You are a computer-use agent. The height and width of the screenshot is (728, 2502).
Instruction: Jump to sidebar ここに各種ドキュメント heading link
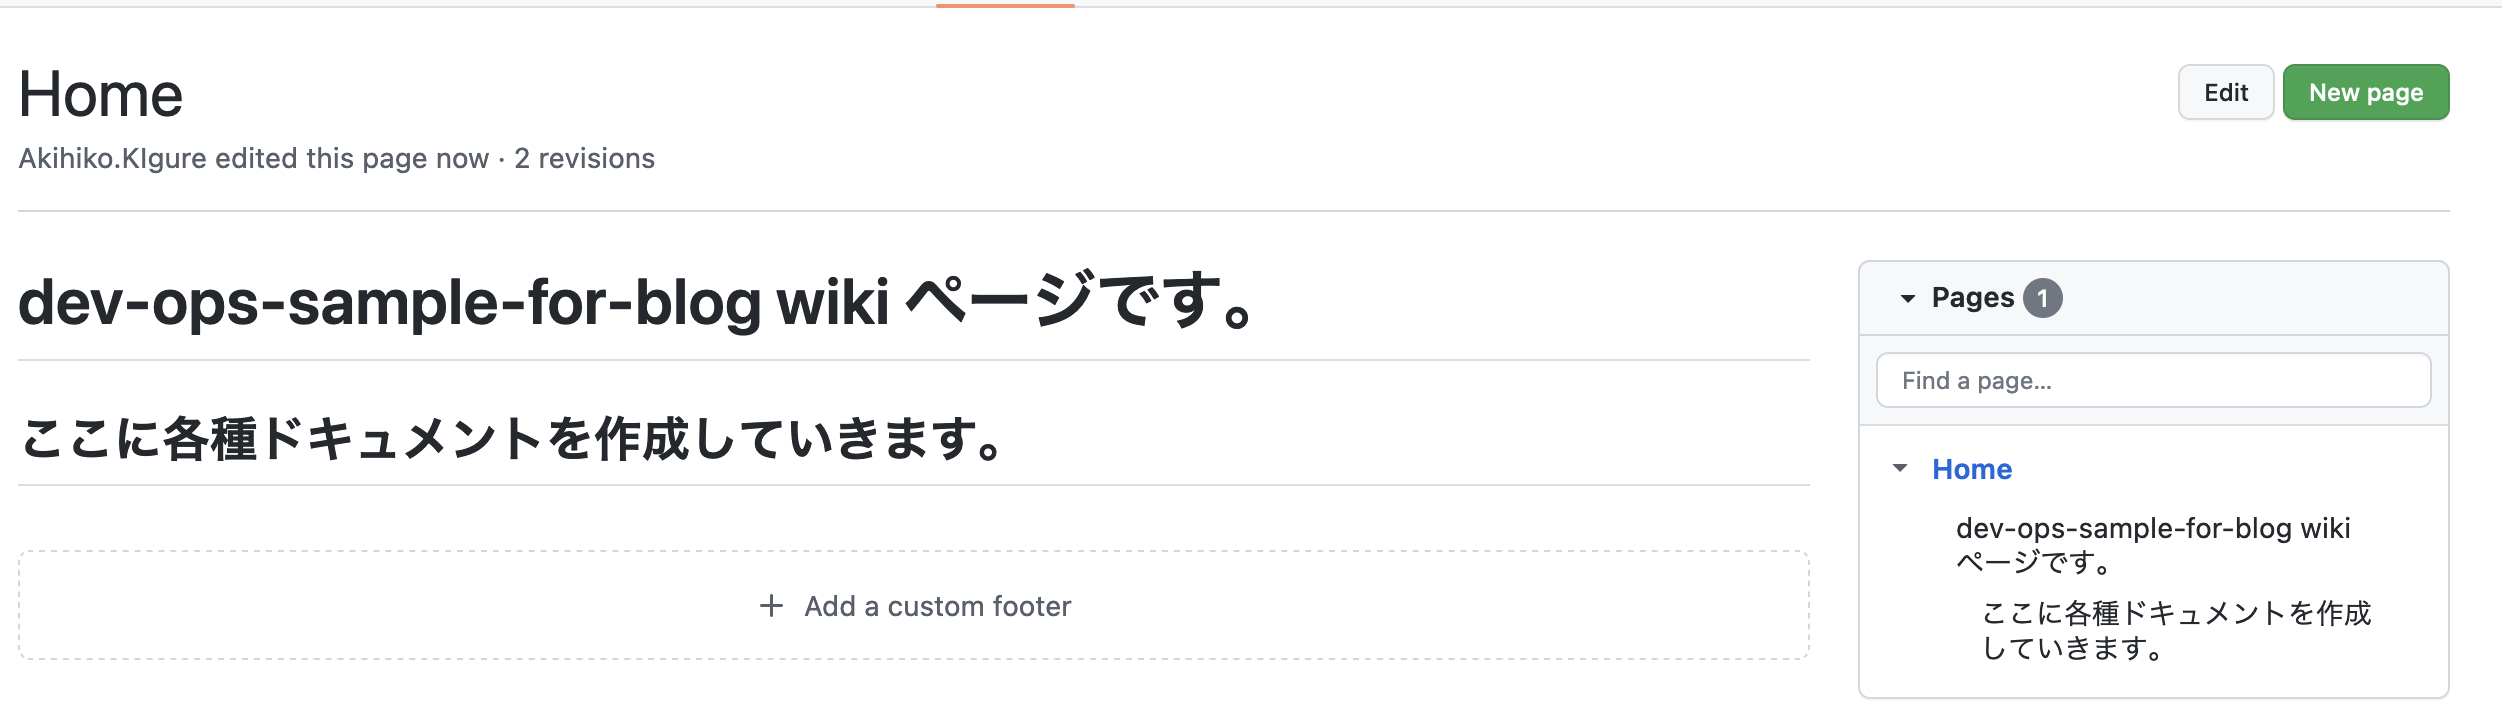[x=2176, y=630]
